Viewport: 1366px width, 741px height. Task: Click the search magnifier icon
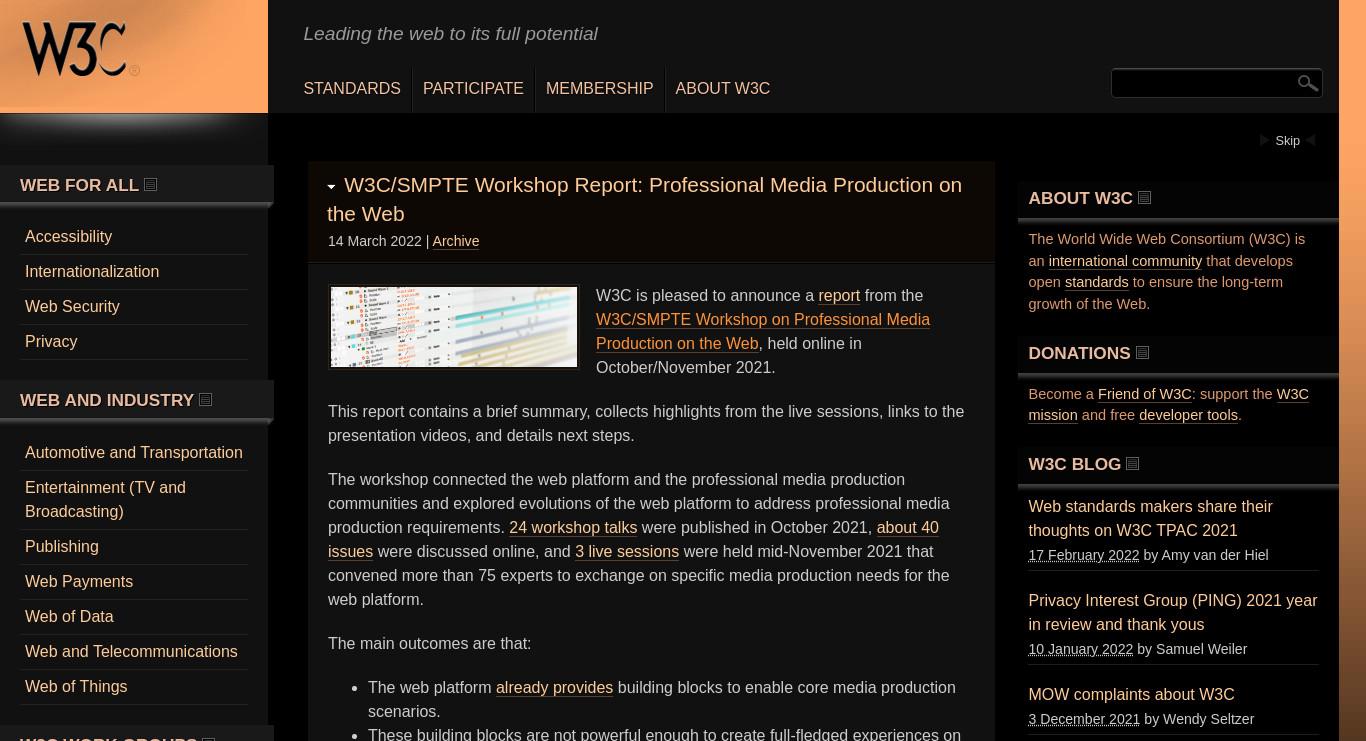[1307, 83]
